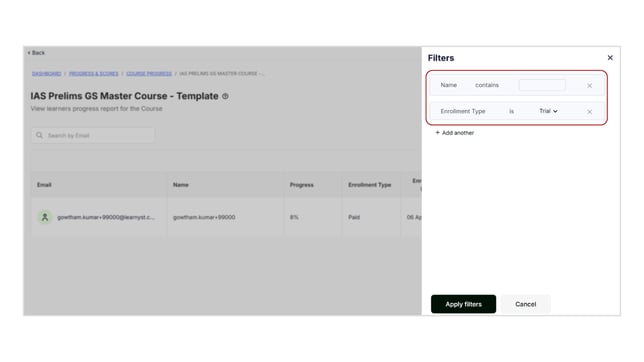Screen dimensions: 644x362
Task: Apply filters
Action: click(x=463, y=304)
